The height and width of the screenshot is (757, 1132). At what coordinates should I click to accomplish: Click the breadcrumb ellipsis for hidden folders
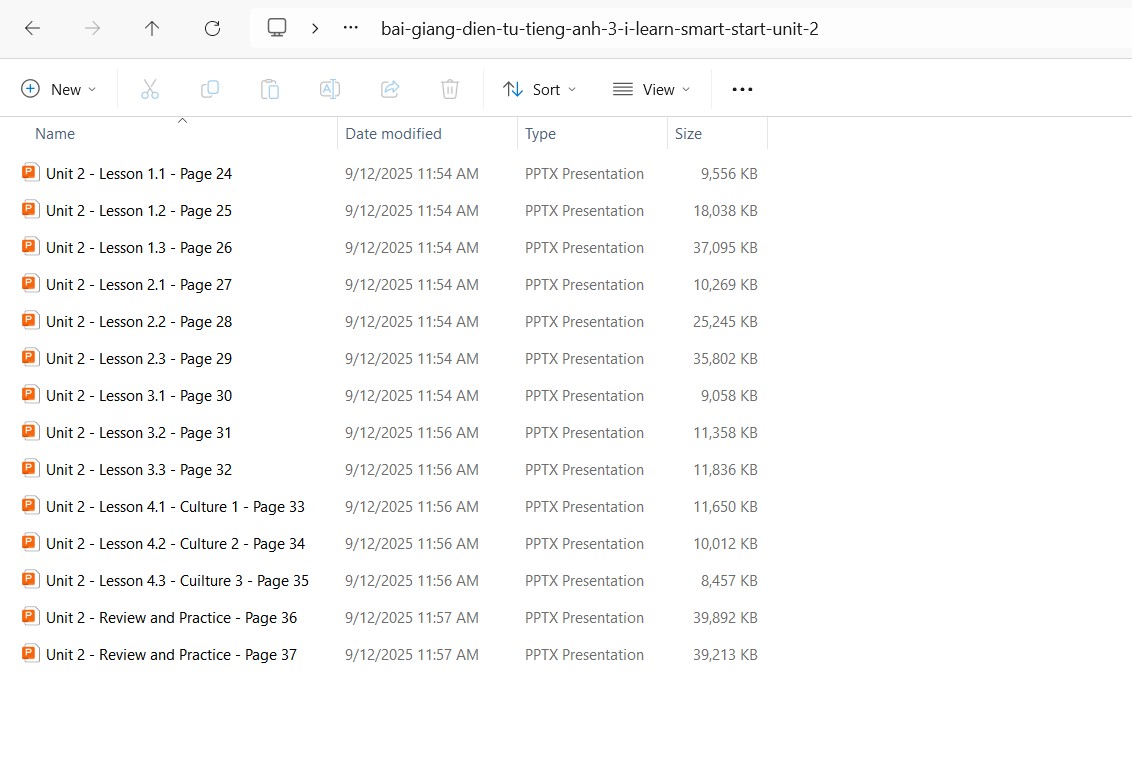(x=350, y=28)
